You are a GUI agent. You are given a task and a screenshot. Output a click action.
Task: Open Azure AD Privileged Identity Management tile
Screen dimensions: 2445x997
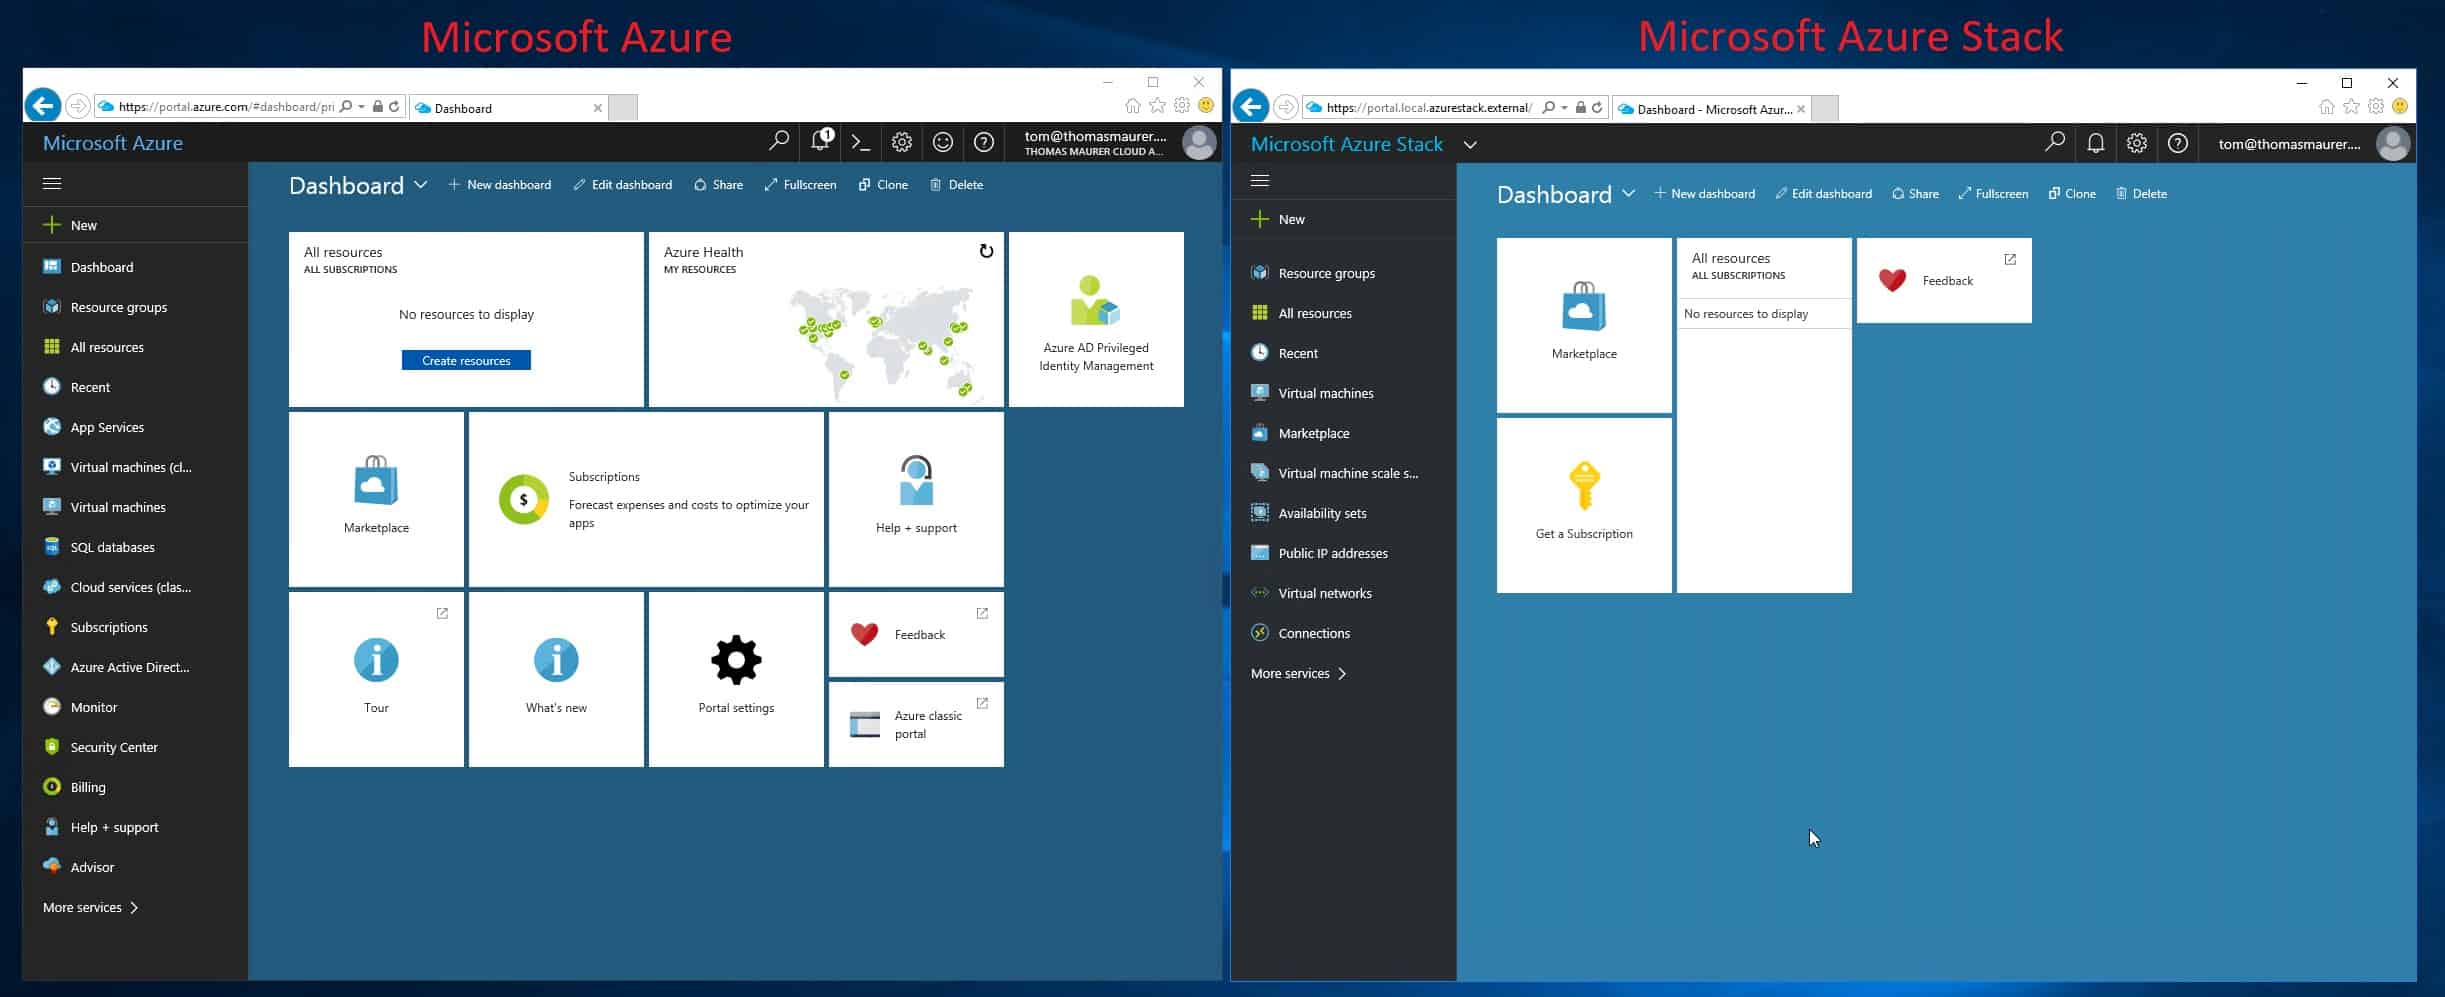[1096, 319]
